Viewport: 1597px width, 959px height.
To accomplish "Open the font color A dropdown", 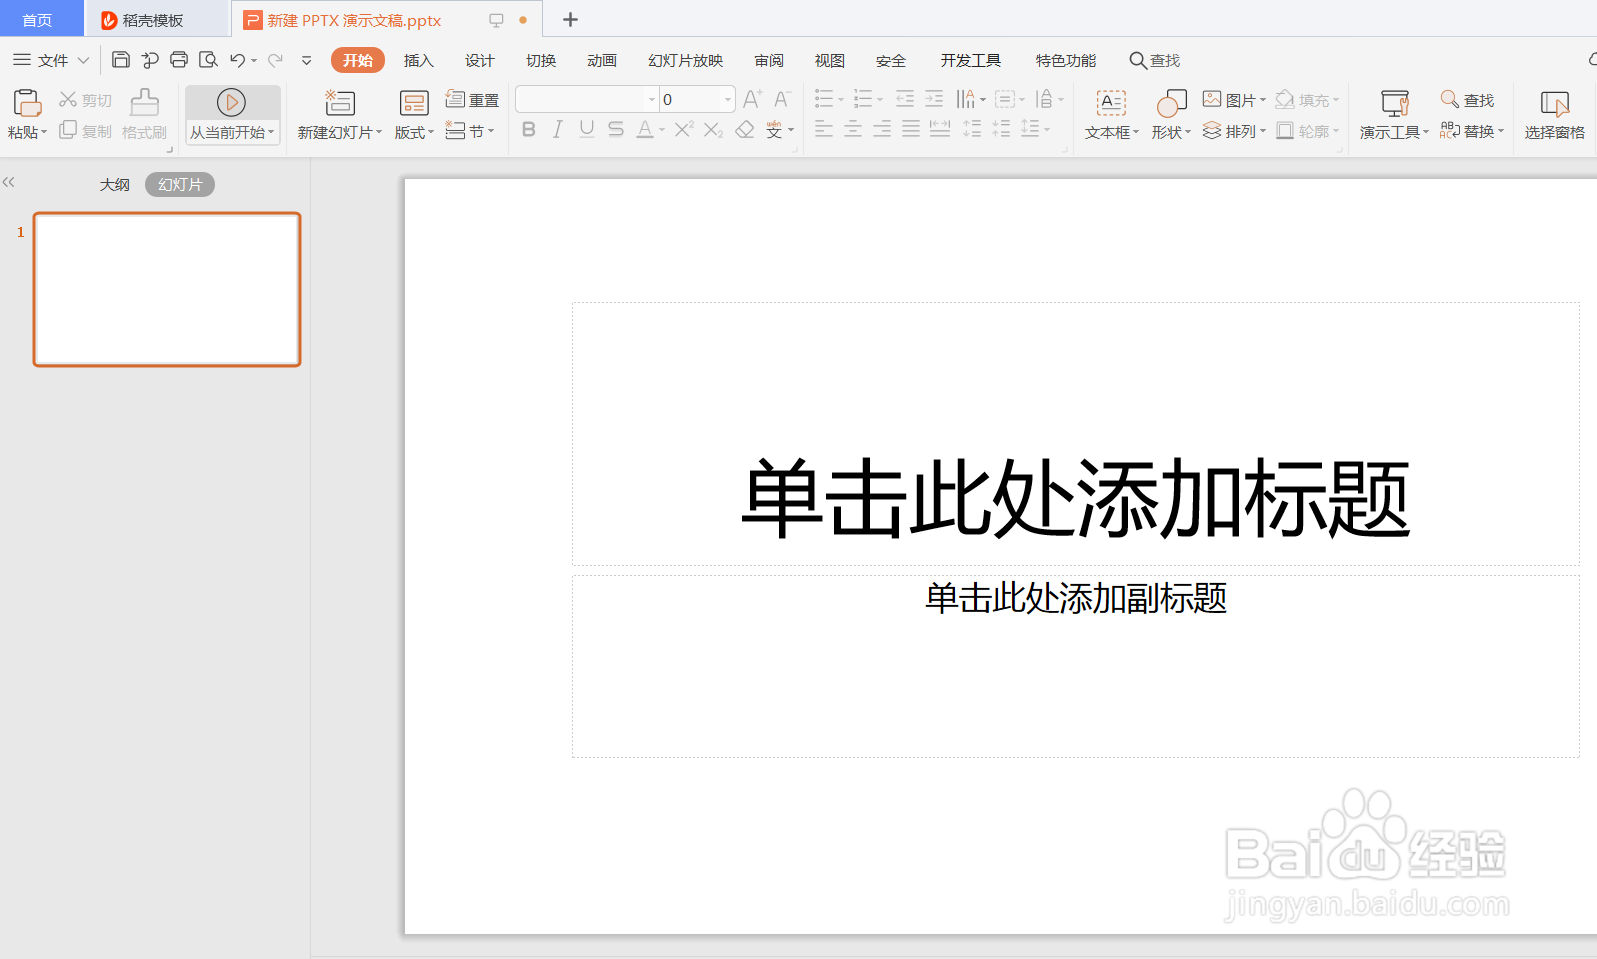I will (x=661, y=130).
